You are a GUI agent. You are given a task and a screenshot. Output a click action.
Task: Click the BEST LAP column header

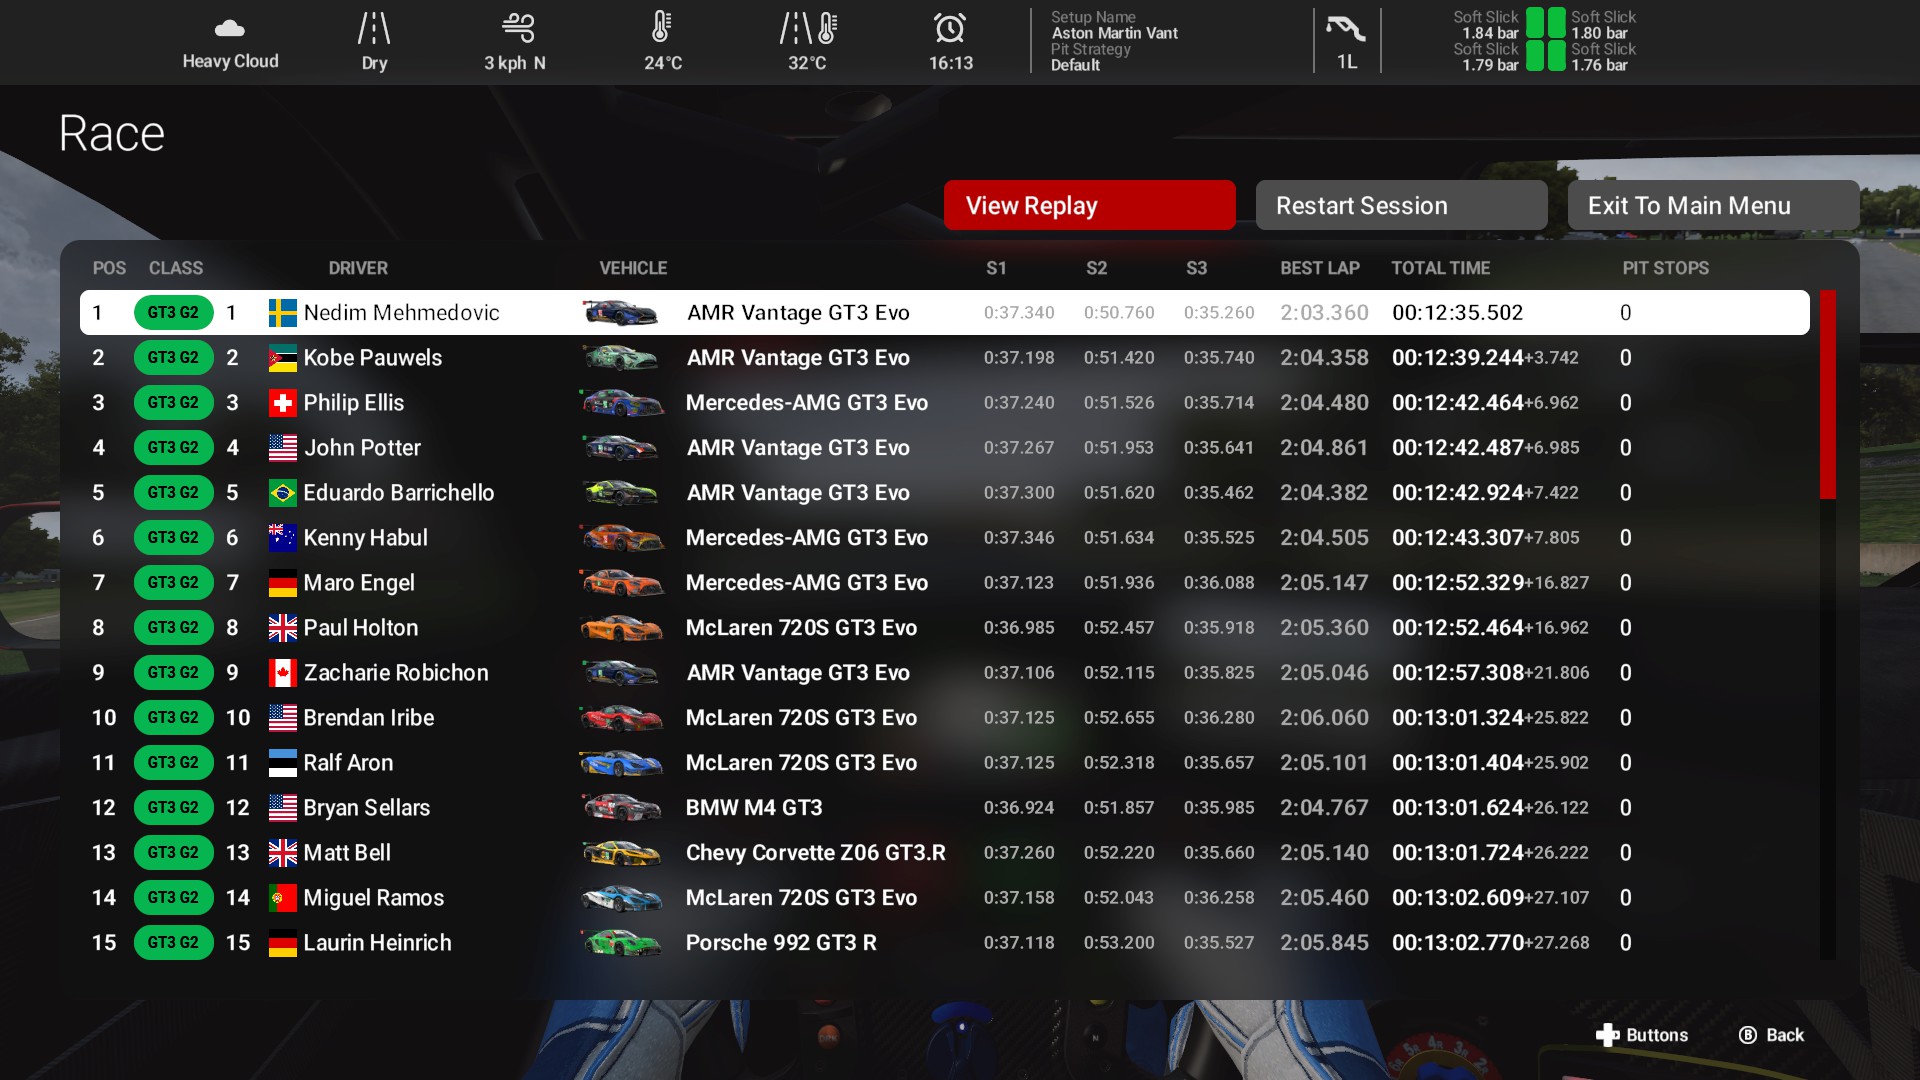pos(1320,268)
